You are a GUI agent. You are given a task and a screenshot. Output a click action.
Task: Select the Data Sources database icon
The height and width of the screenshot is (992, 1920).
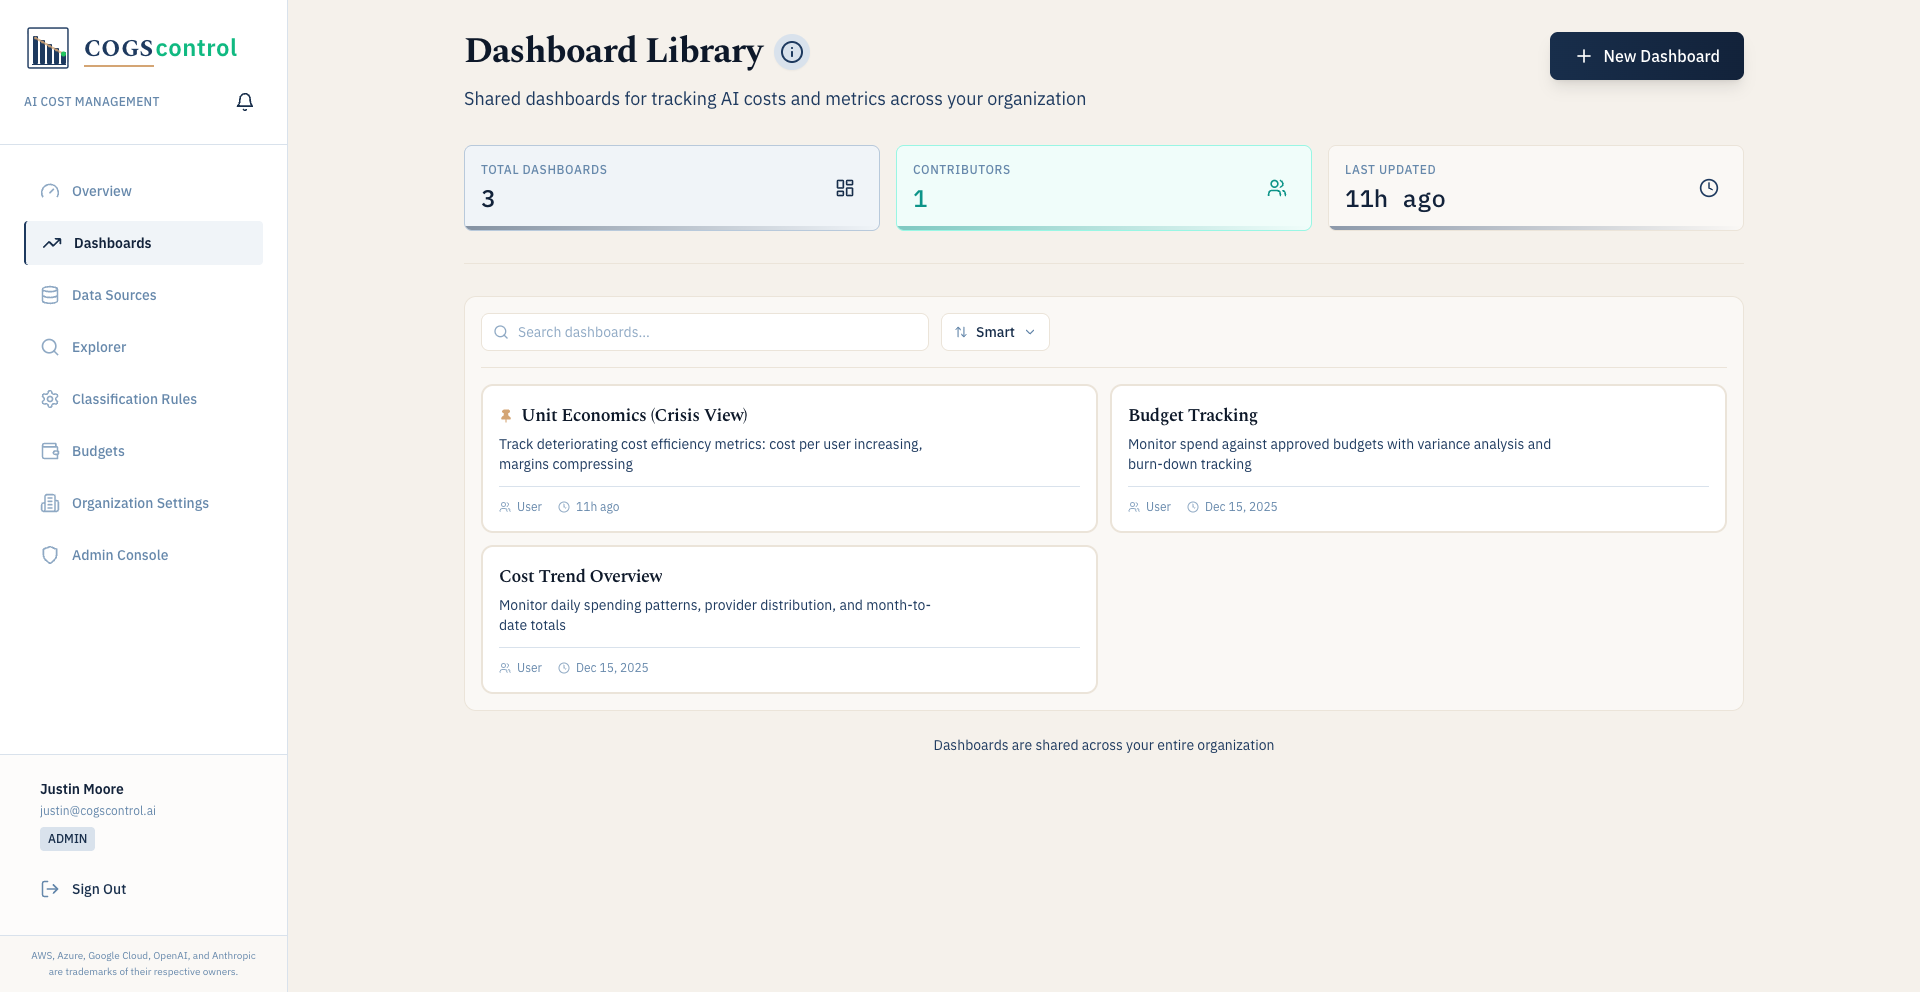[51, 295]
